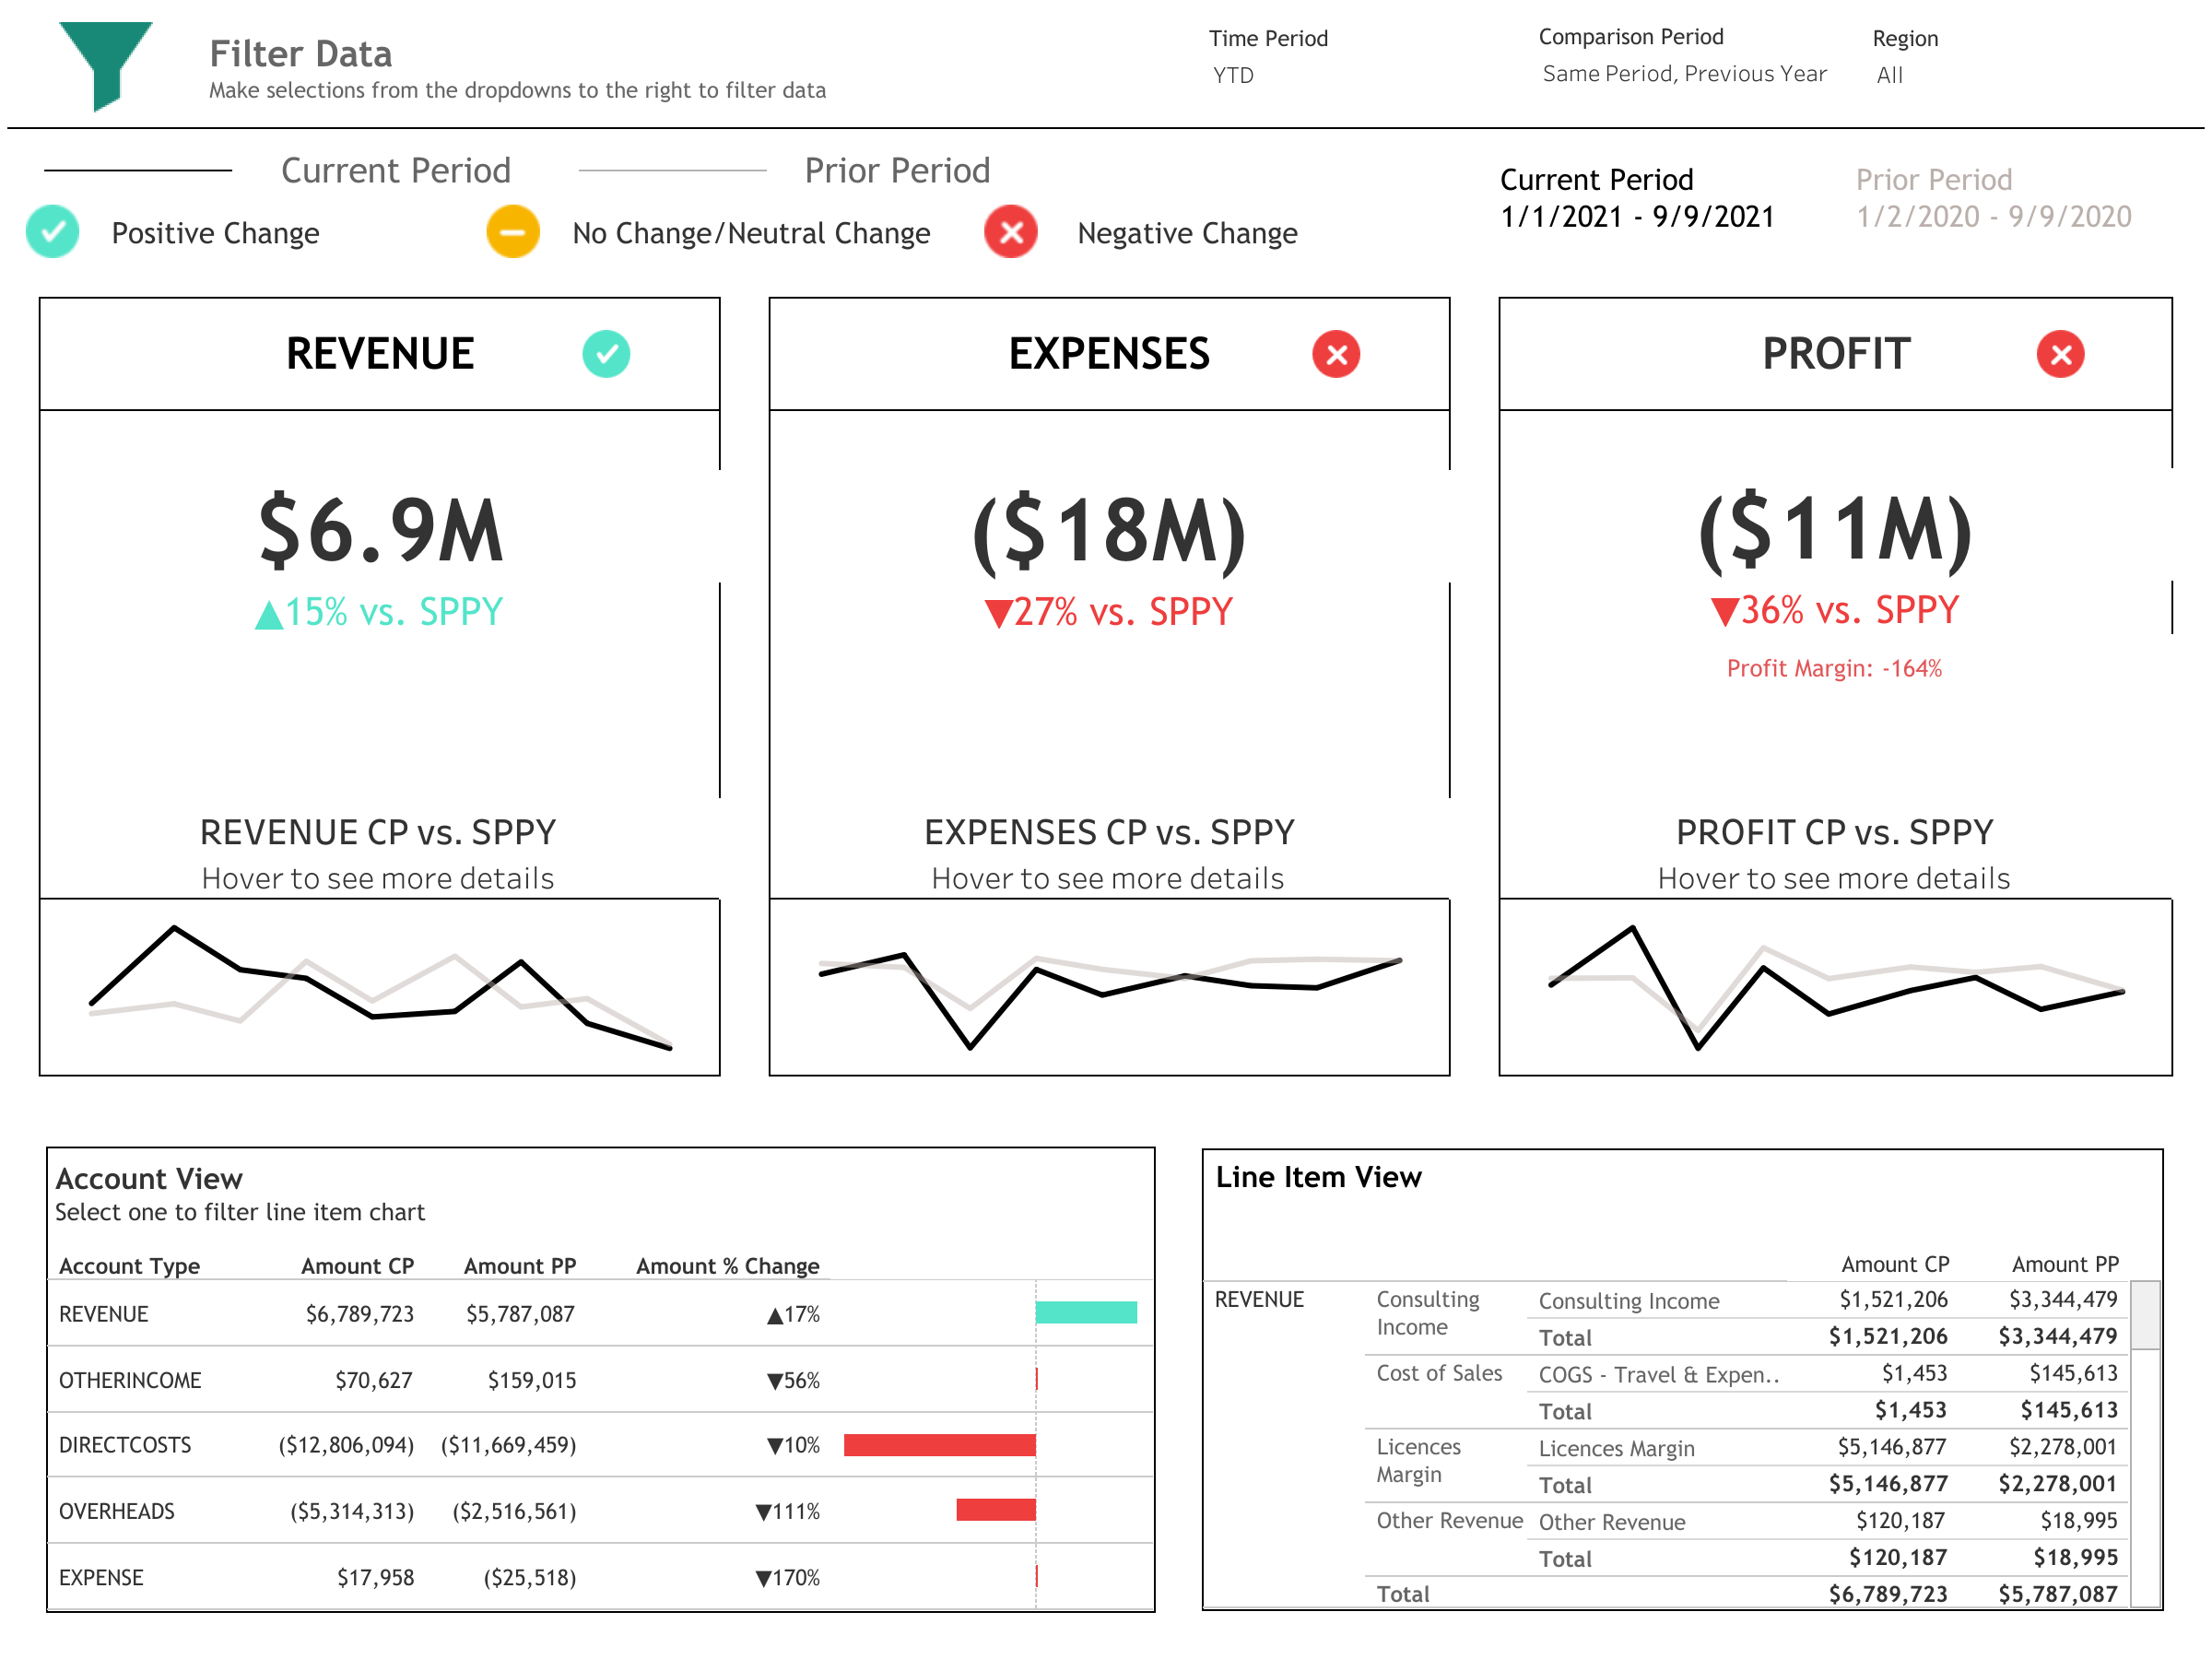
Task: Click the Other Revenue line item
Action: (1611, 1521)
